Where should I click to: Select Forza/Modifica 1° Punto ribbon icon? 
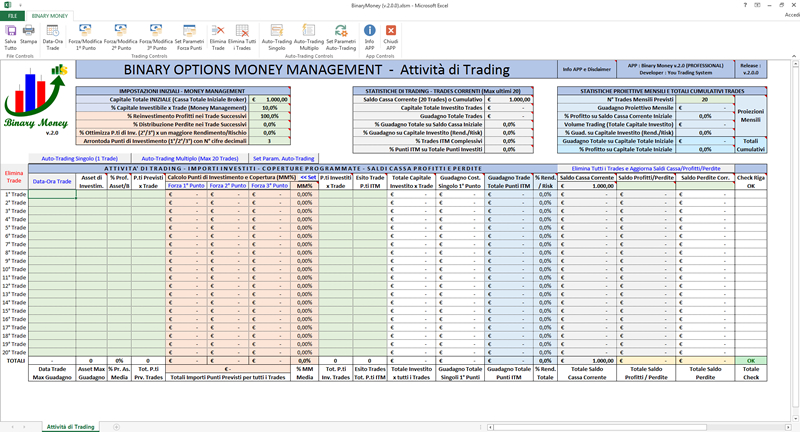tap(85, 37)
